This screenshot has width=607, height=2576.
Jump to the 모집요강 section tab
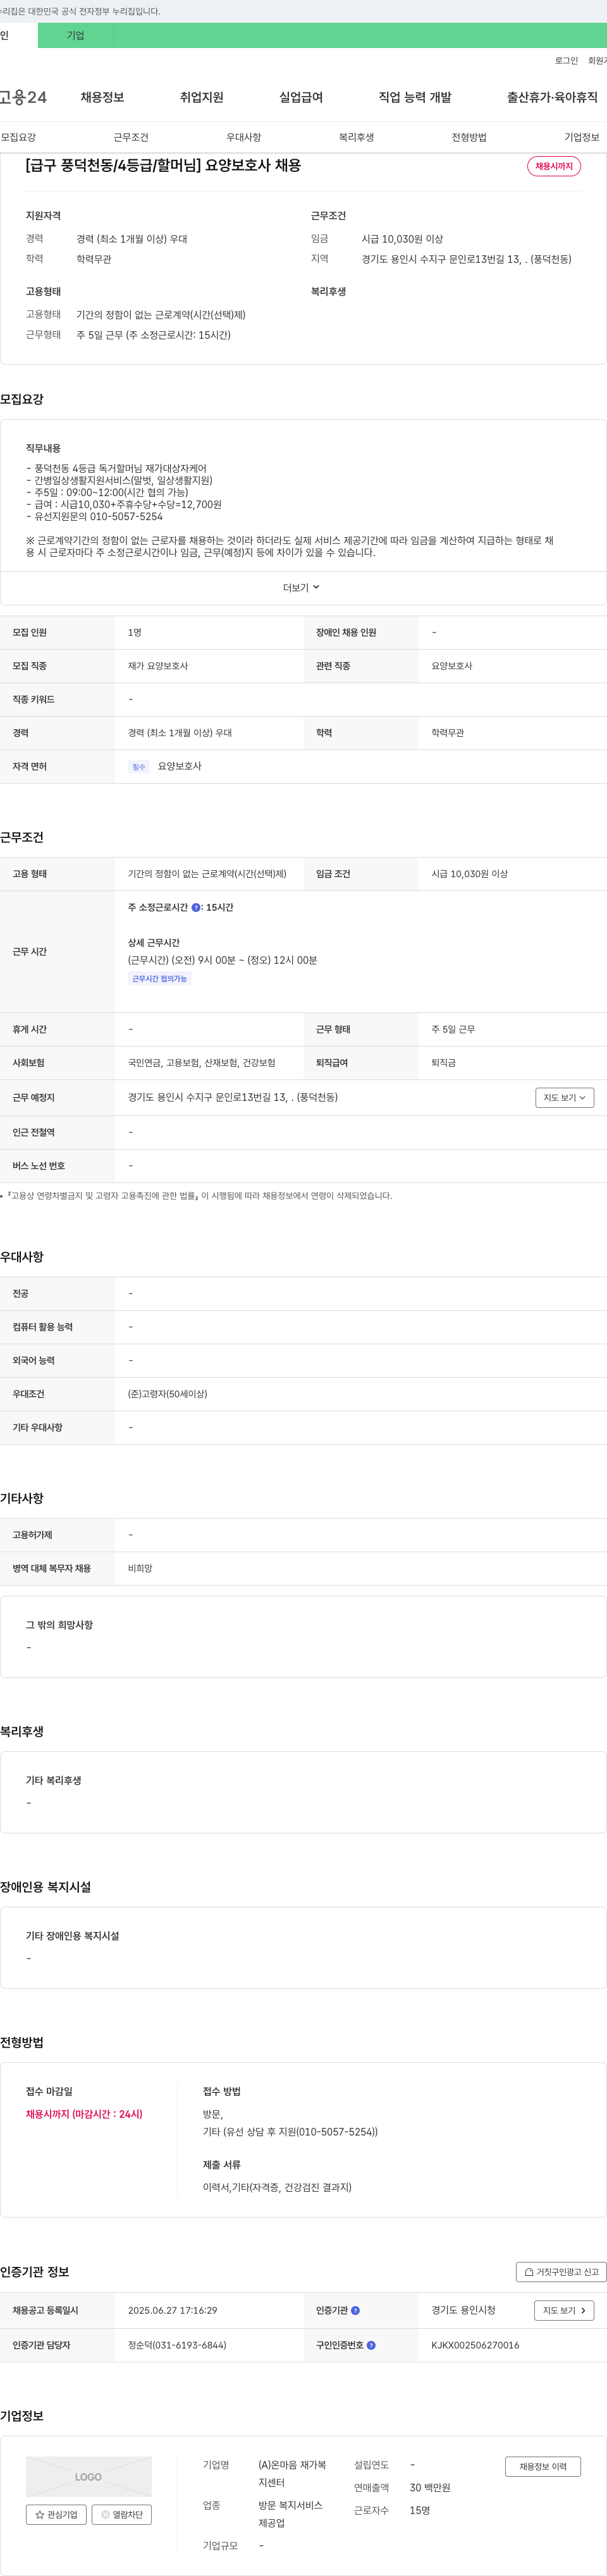pyautogui.click(x=18, y=137)
